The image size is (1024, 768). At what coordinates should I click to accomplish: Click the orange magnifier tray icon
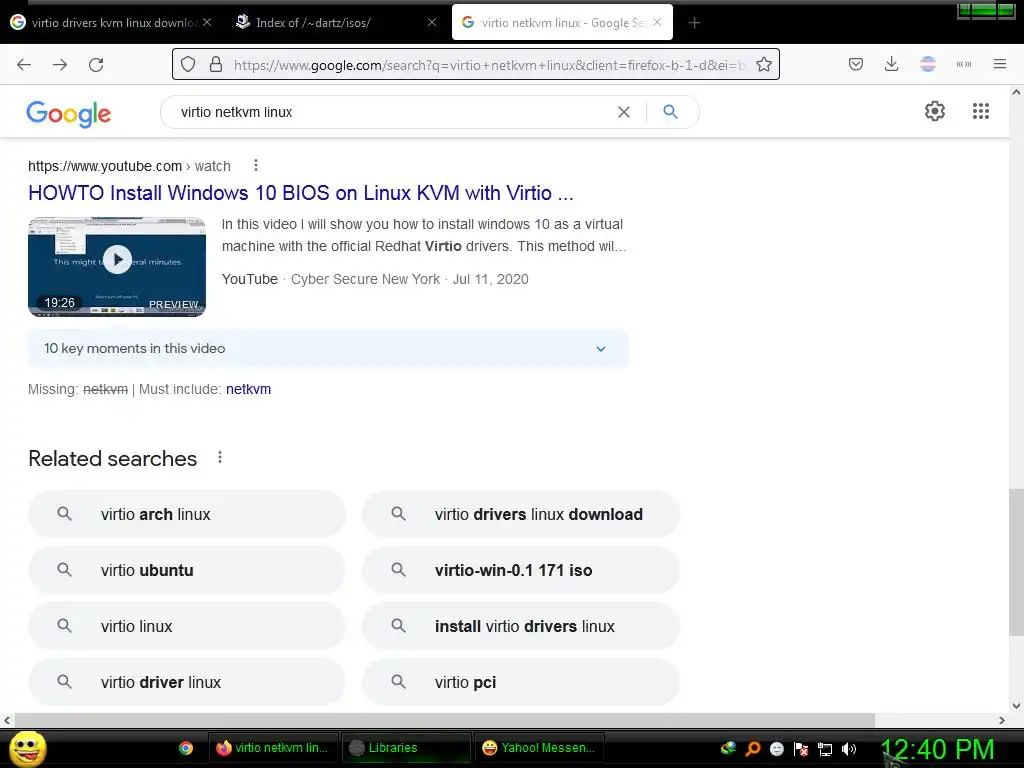[752, 749]
